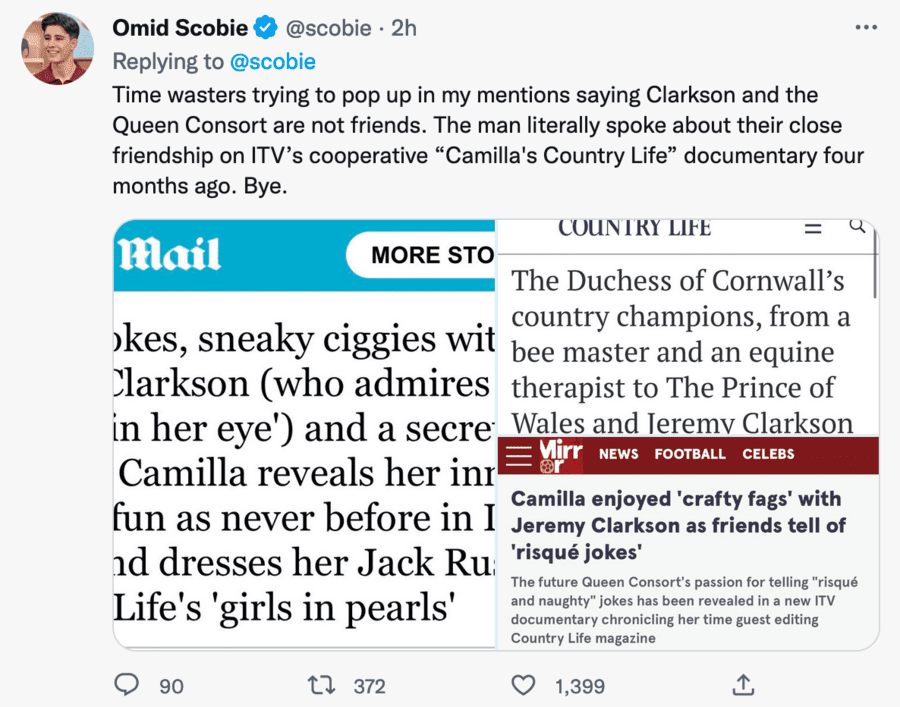Open the Mirror hamburger menu icon
The width and height of the screenshot is (900, 707).
pos(518,454)
